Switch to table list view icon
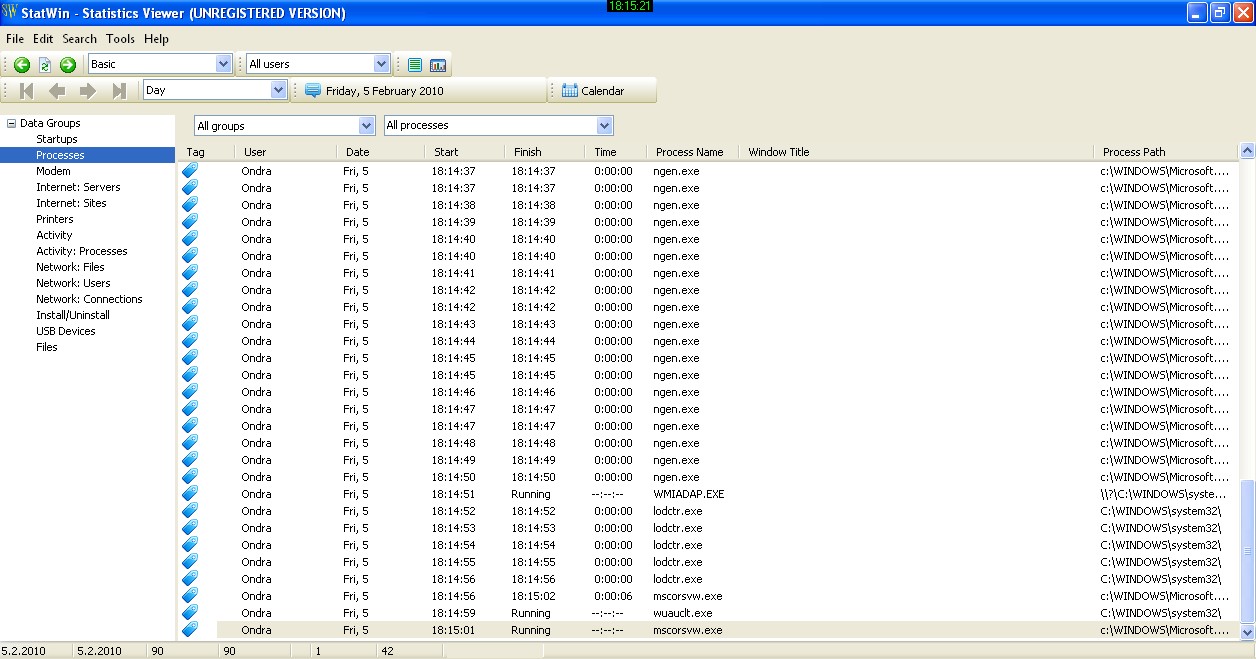Screen dimensions: 1256x659 (x=415, y=65)
